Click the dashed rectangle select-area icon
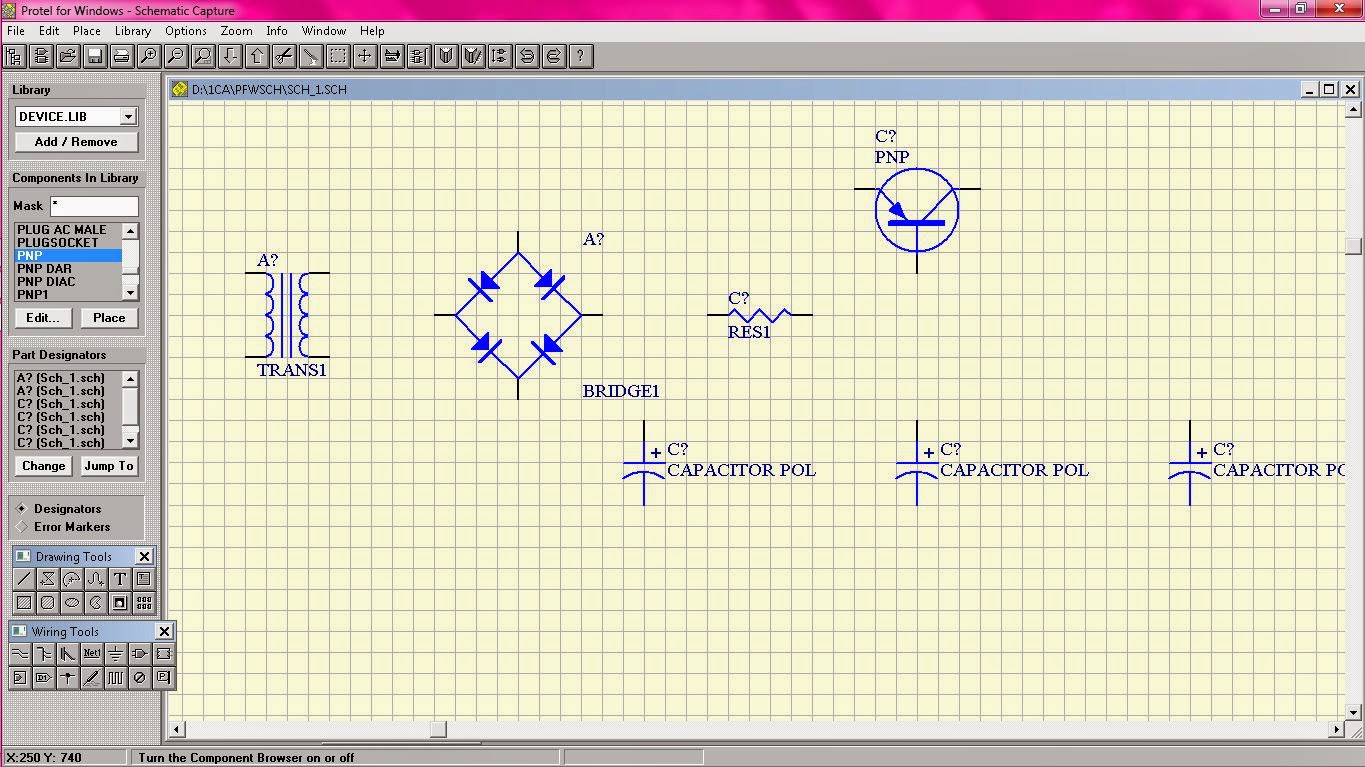This screenshot has width=1365, height=767. tap(338, 56)
